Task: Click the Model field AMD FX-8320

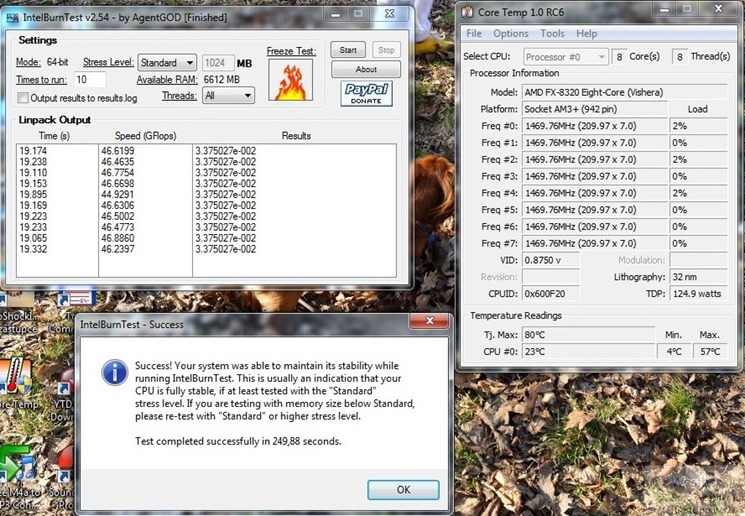Action: [624, 92]
